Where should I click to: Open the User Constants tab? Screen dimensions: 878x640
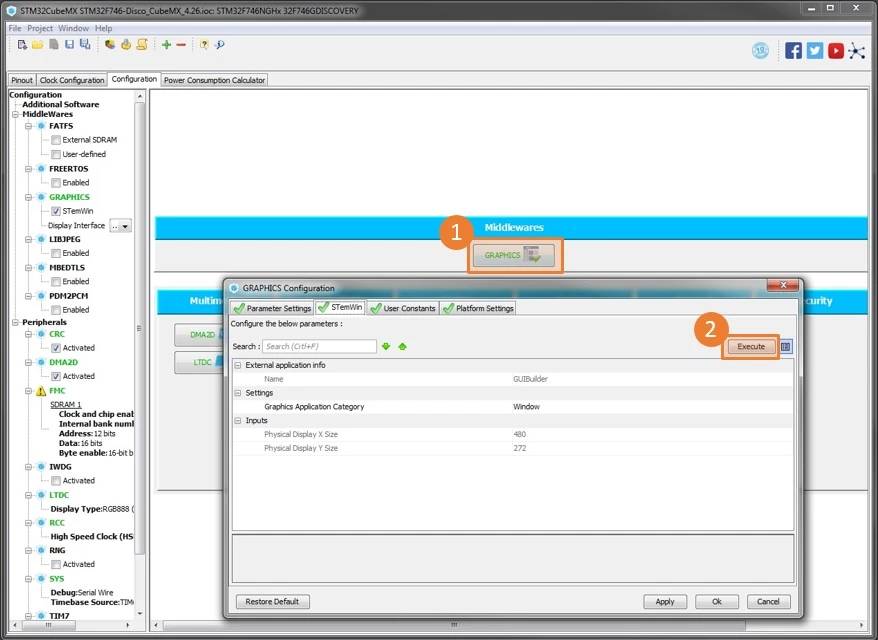click(x=403, y=308)
